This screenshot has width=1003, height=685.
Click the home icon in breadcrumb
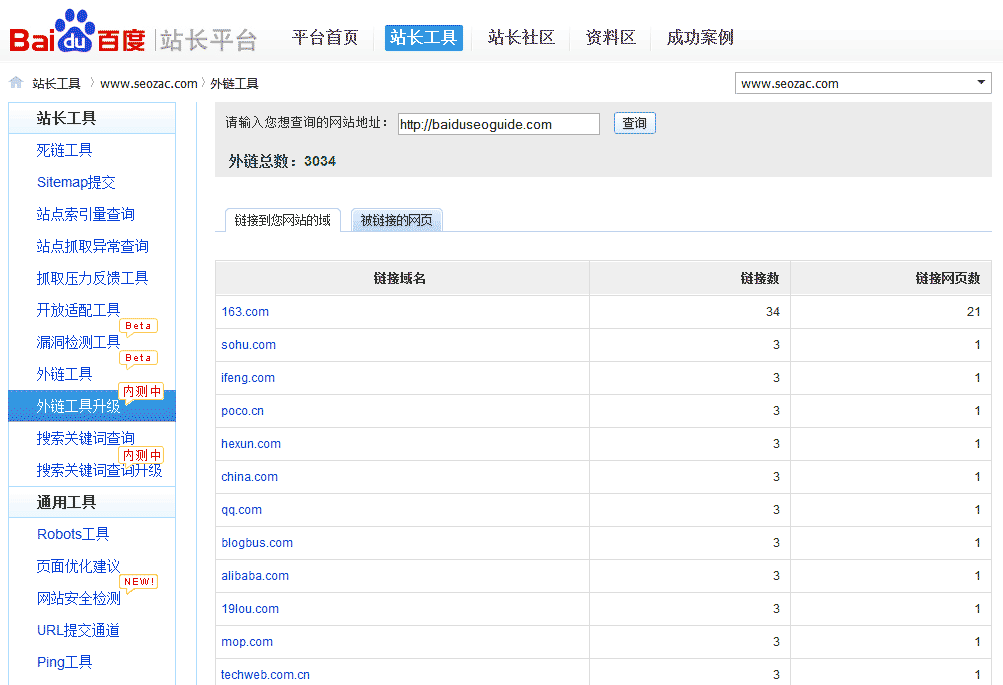[x=16, y=83]
